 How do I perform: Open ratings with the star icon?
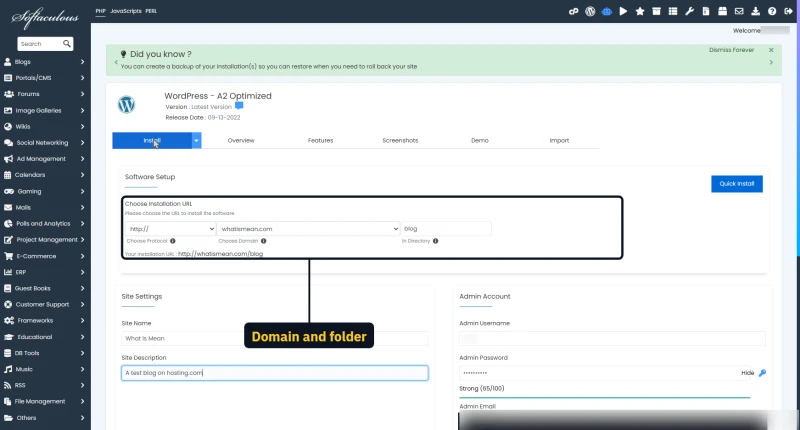click(x=640, y=11)
